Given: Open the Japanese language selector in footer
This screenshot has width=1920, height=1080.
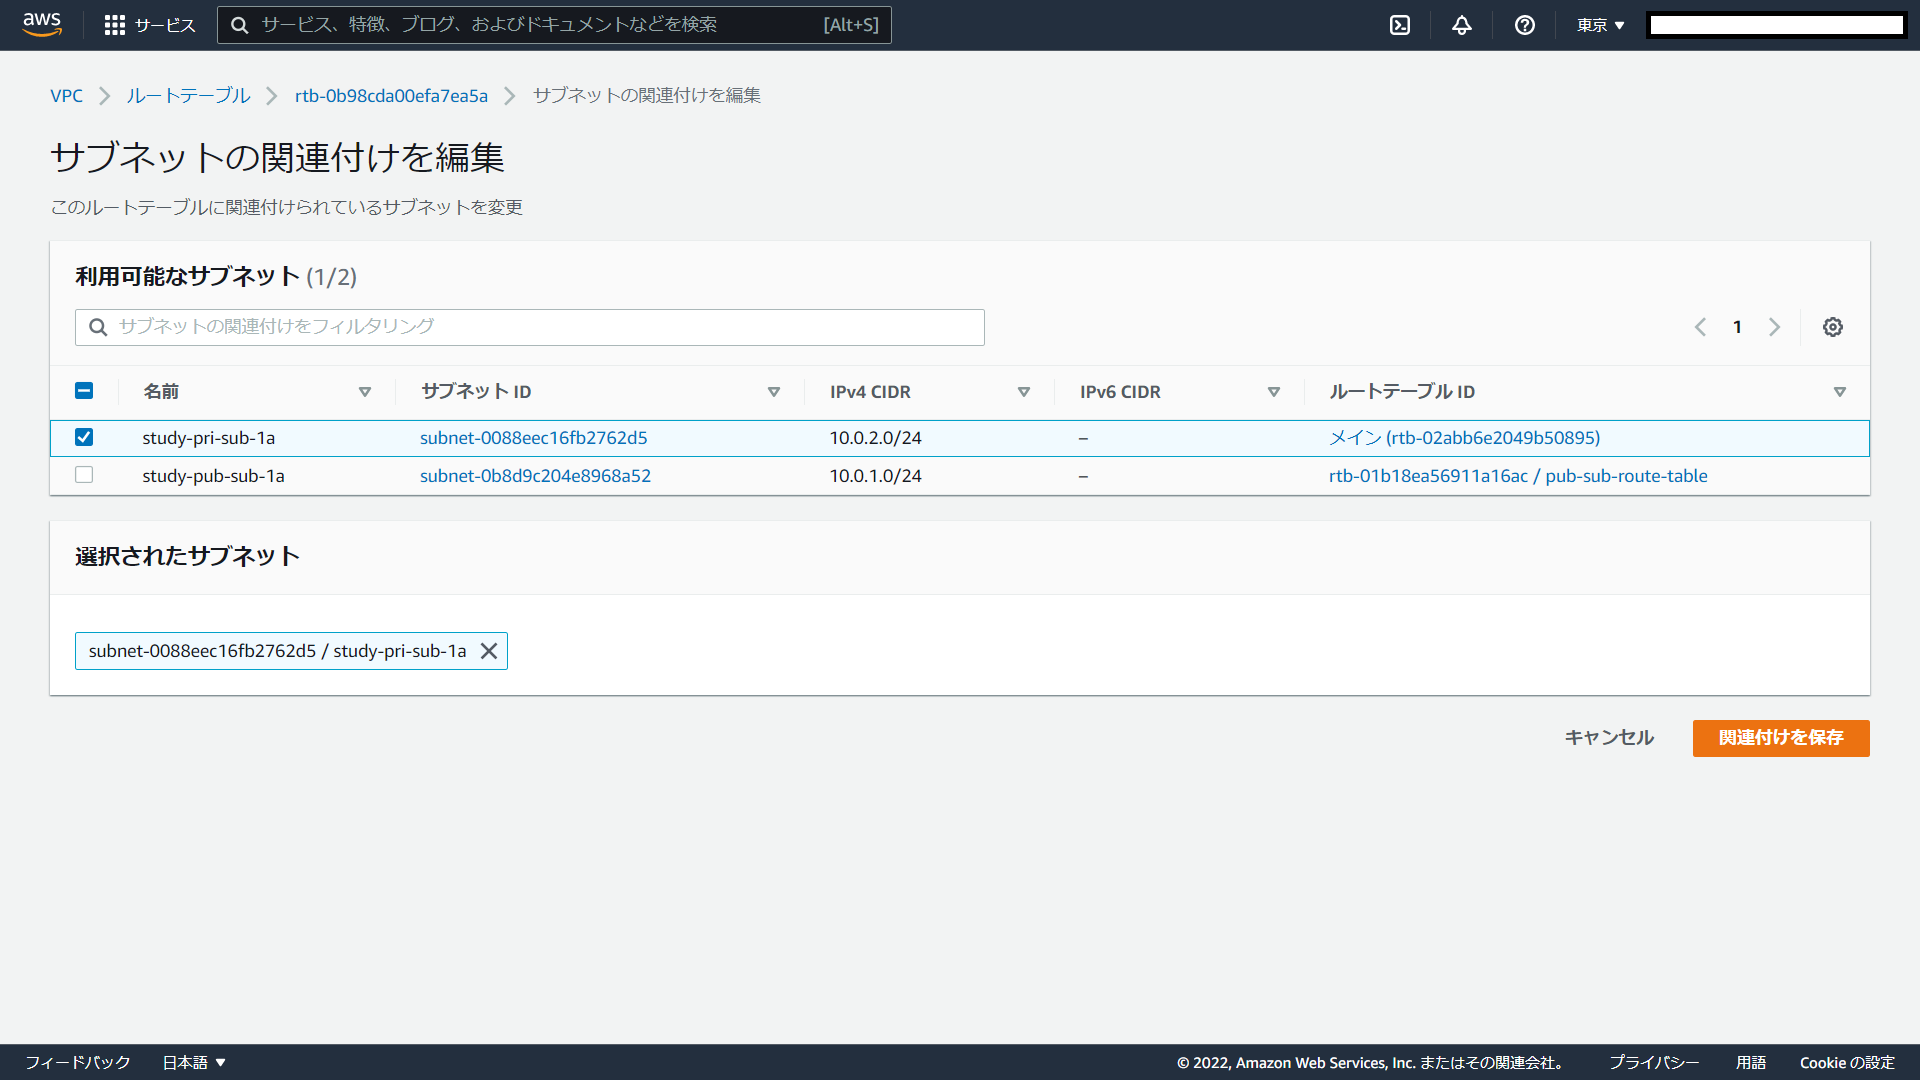Looking at the screenshot, I should 194,1062.
